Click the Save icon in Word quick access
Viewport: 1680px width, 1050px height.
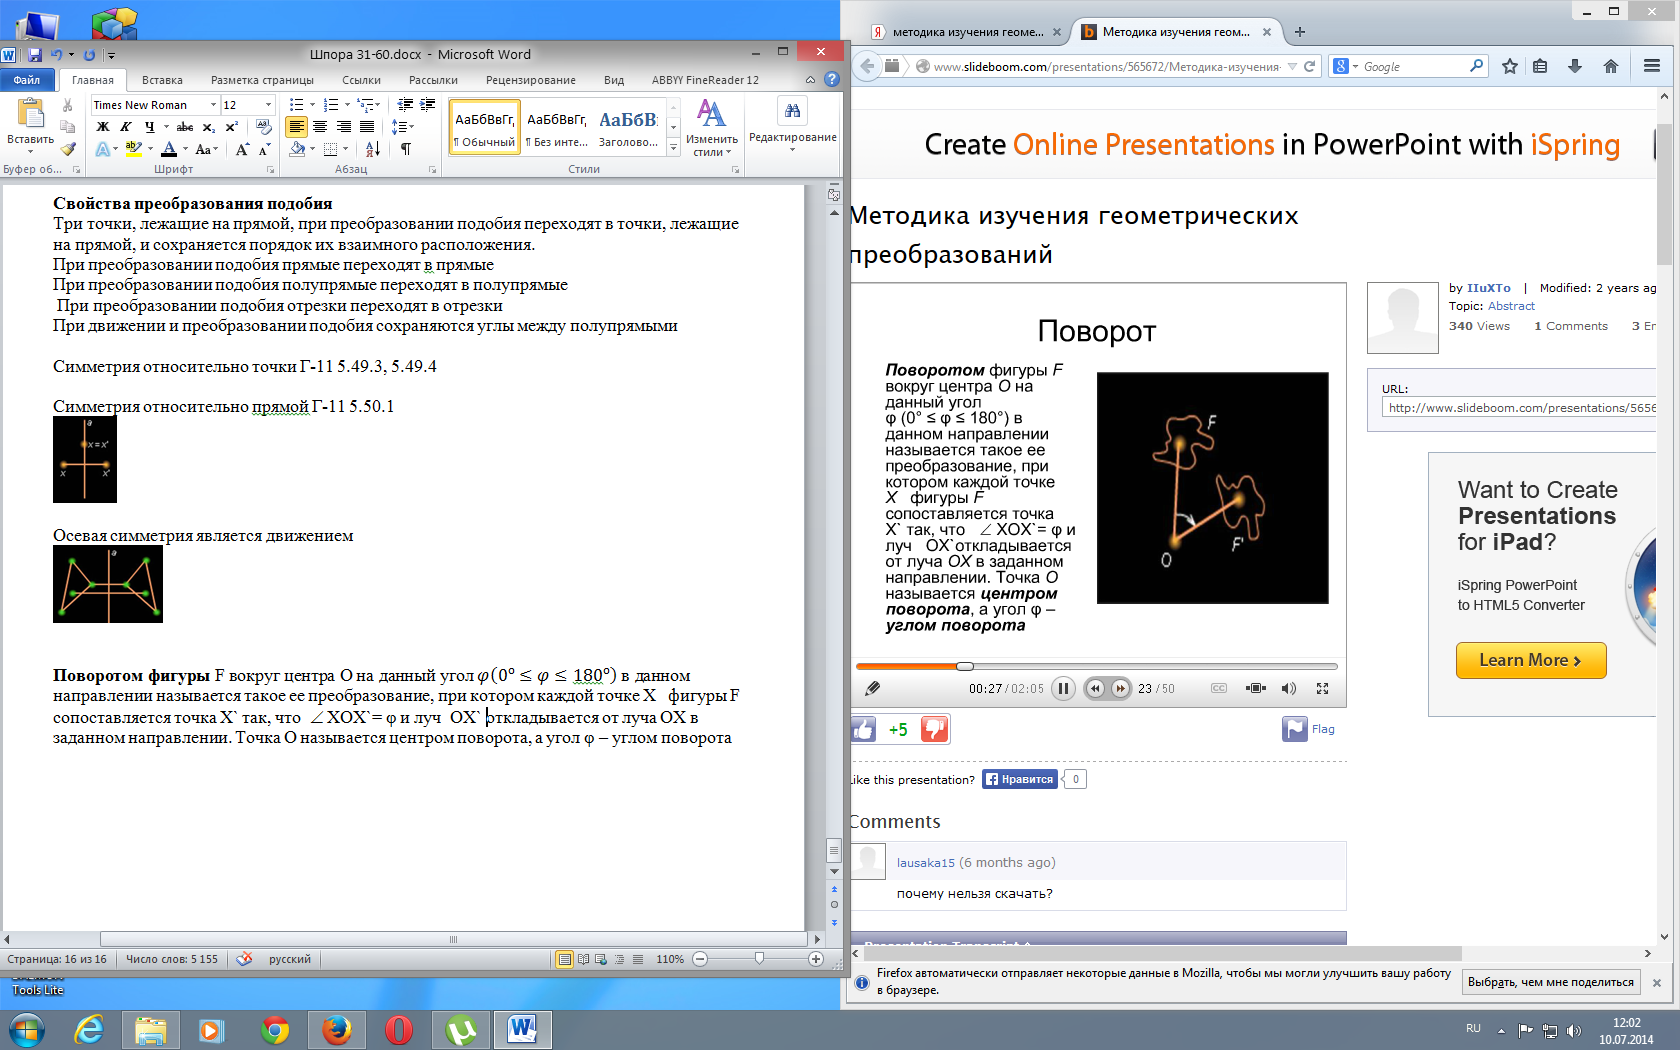[35, 55]
